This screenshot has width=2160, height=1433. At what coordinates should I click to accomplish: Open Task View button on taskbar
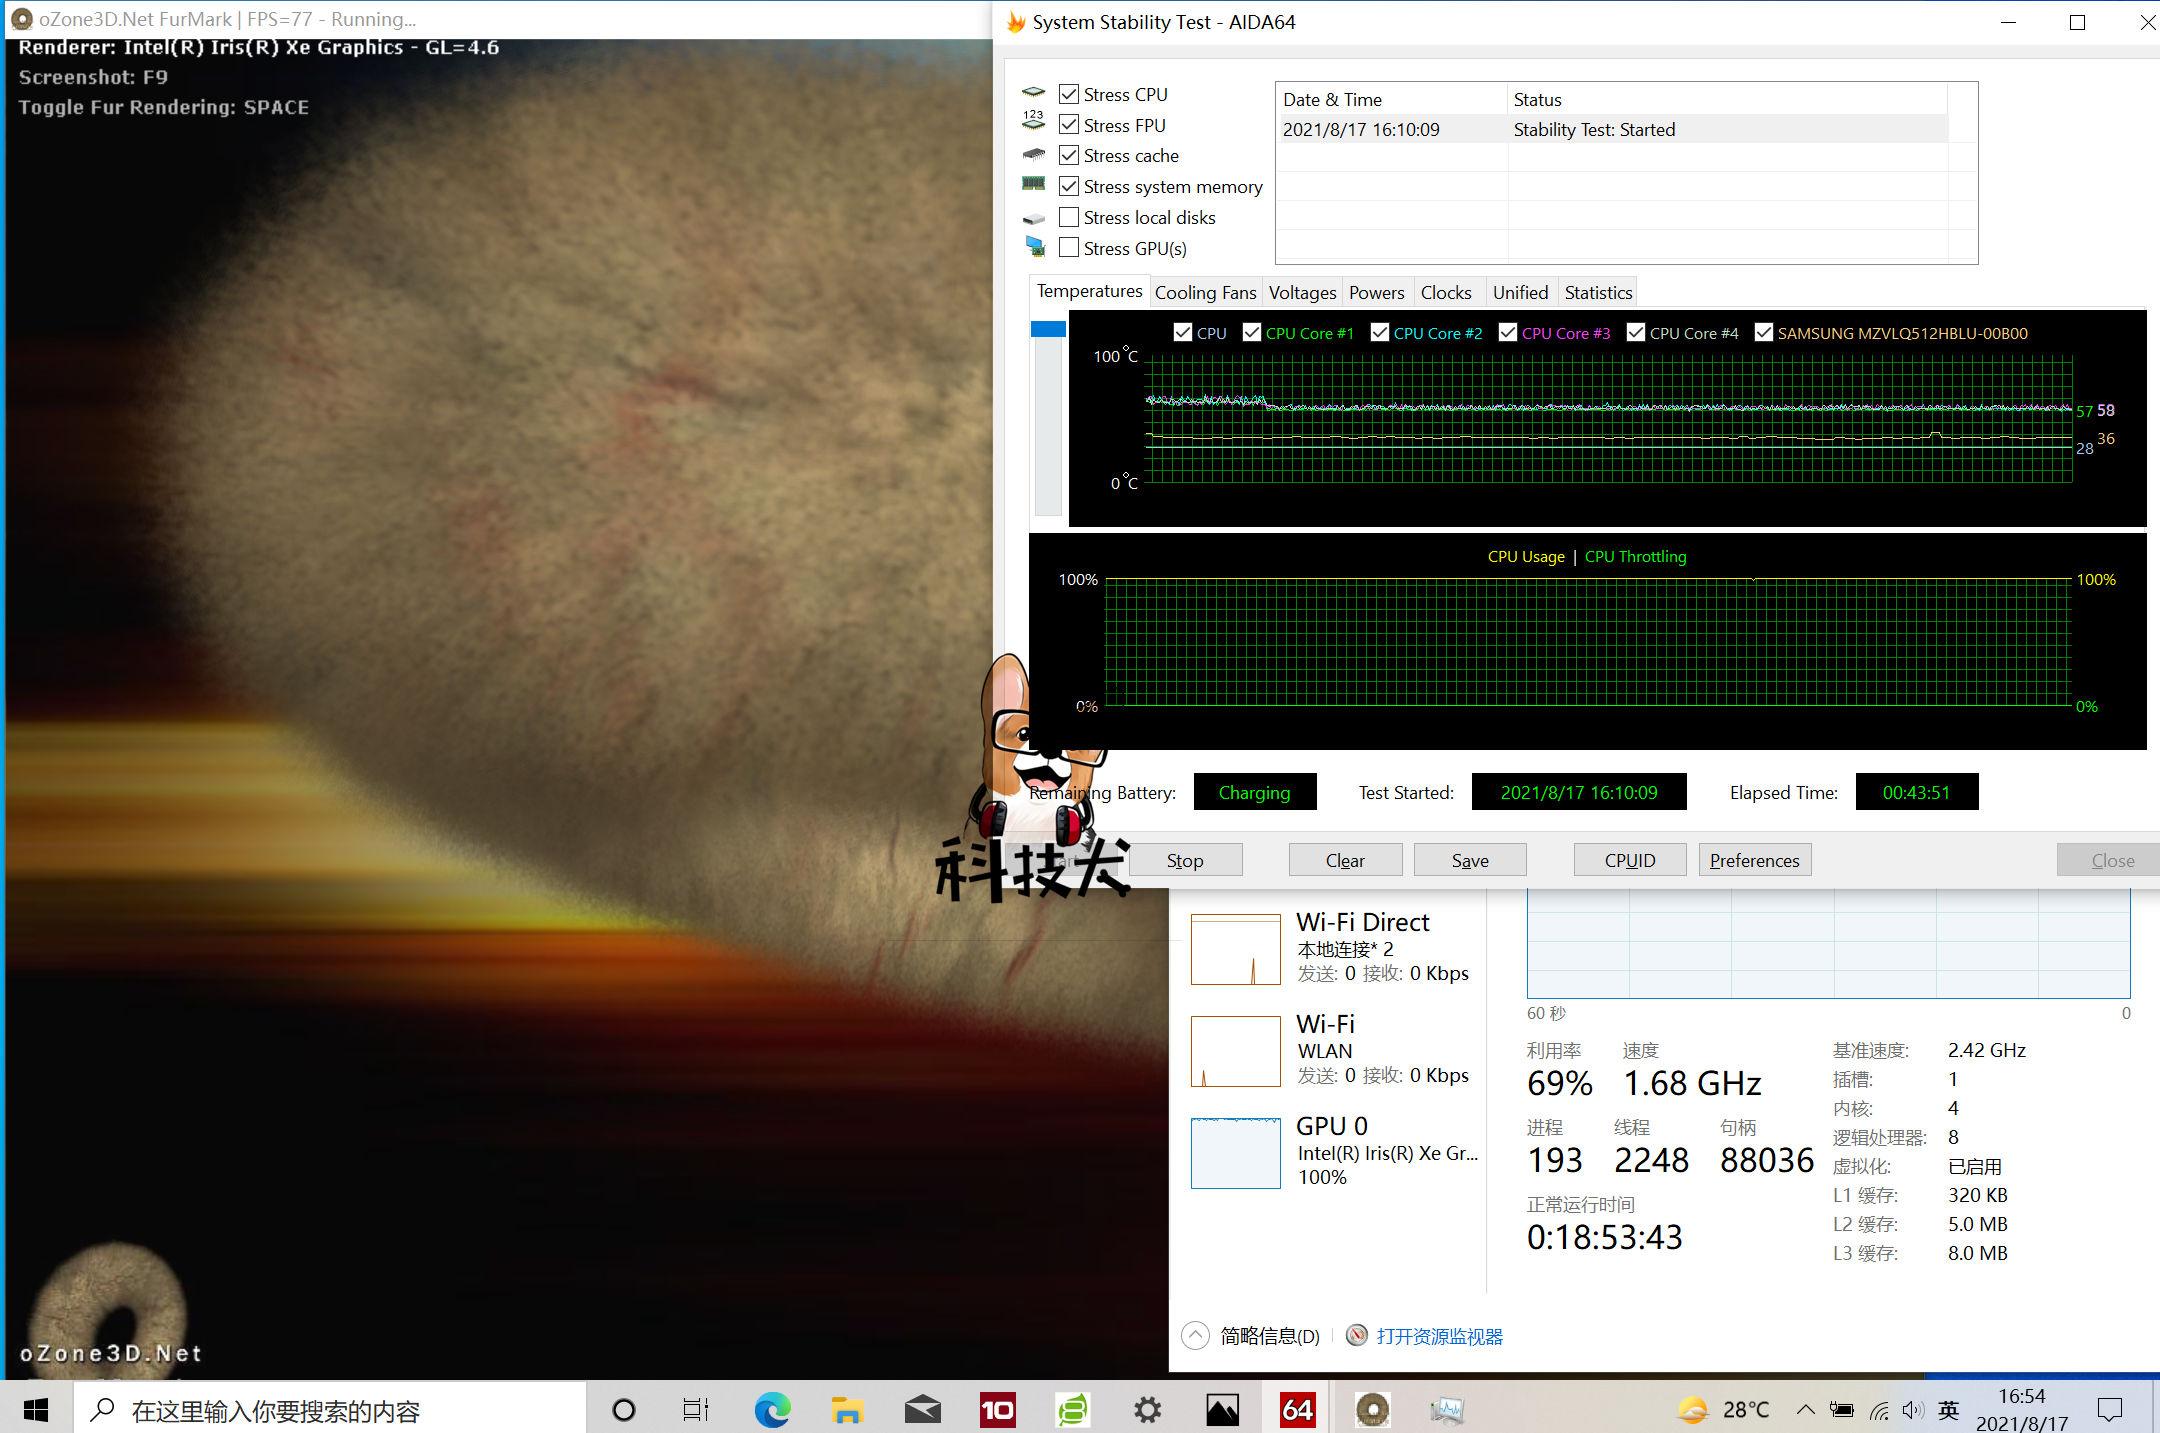[695, 1410]
